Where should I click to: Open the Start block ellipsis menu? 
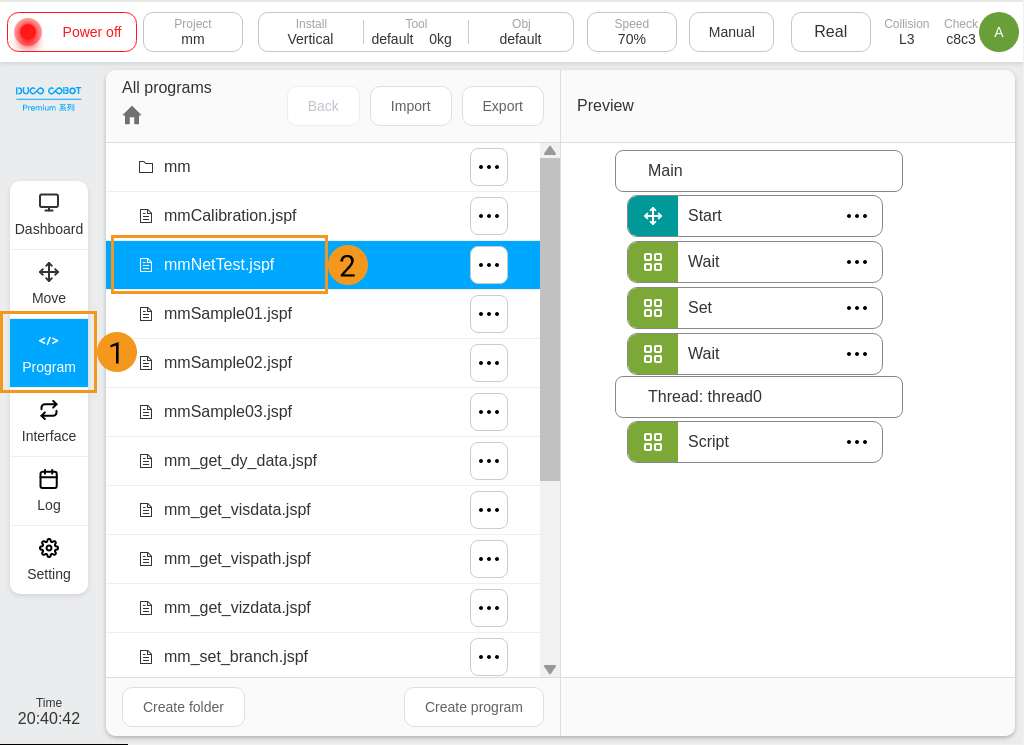tap(857, 216)
